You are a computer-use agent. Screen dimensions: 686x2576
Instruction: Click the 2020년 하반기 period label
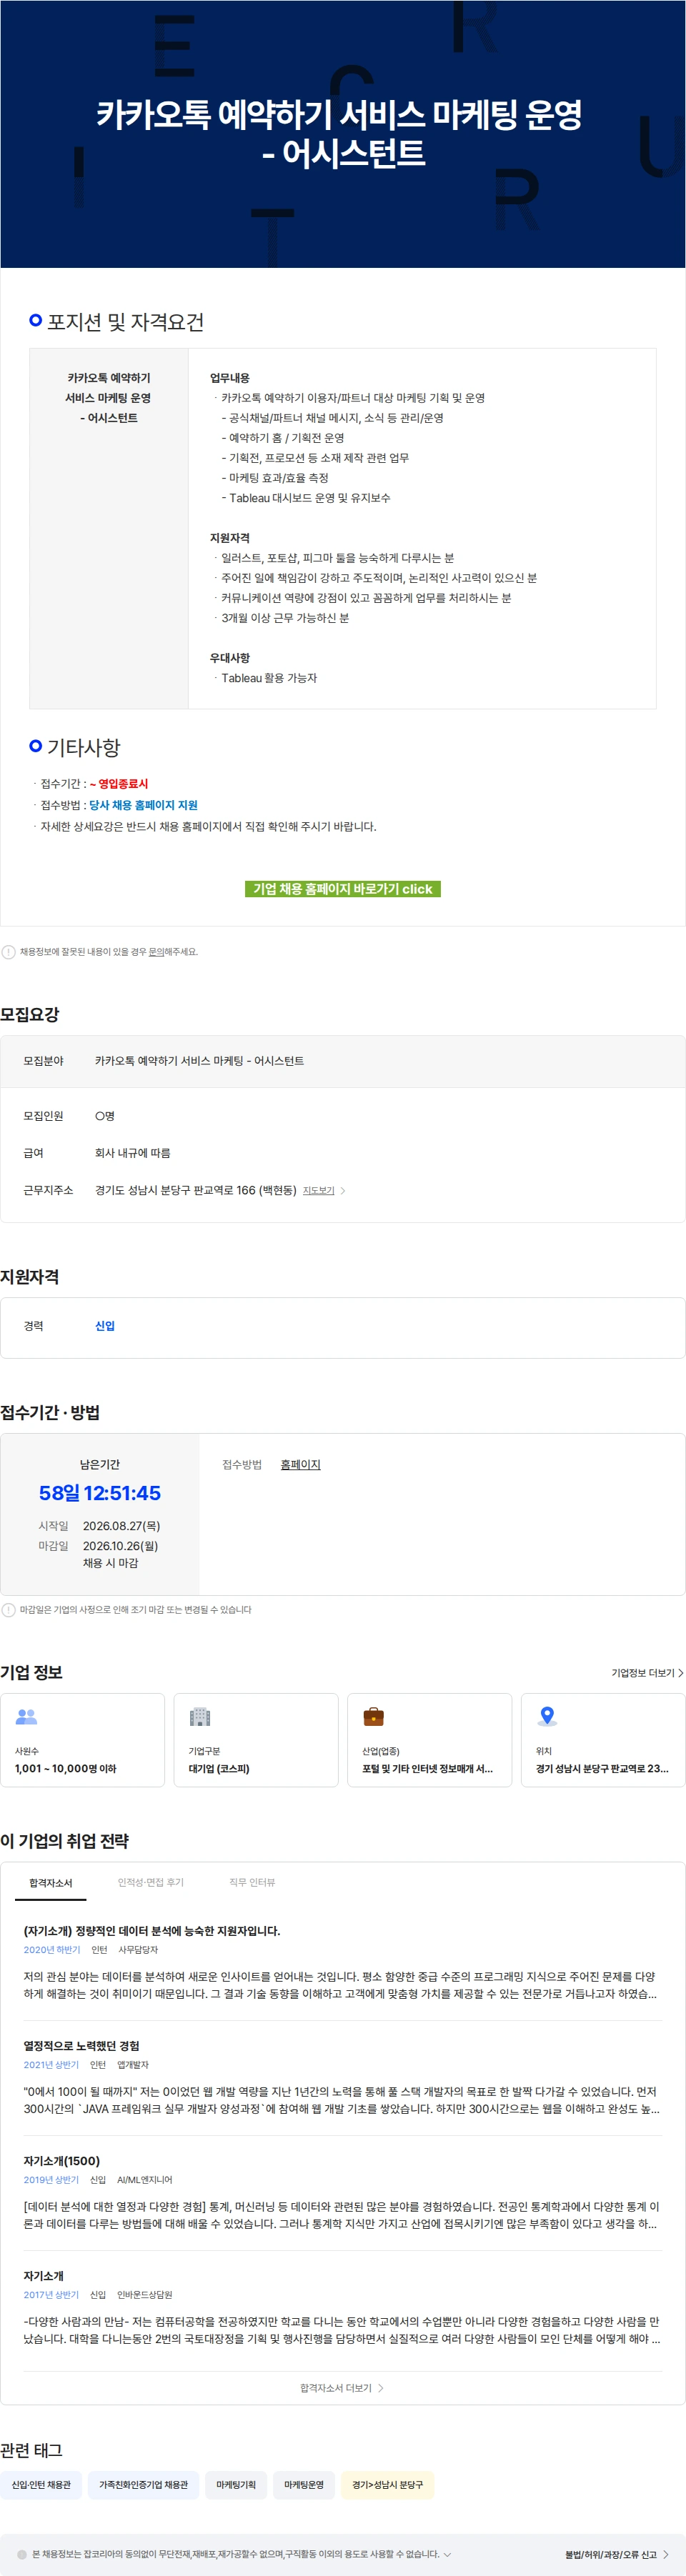pos(52,1950)
